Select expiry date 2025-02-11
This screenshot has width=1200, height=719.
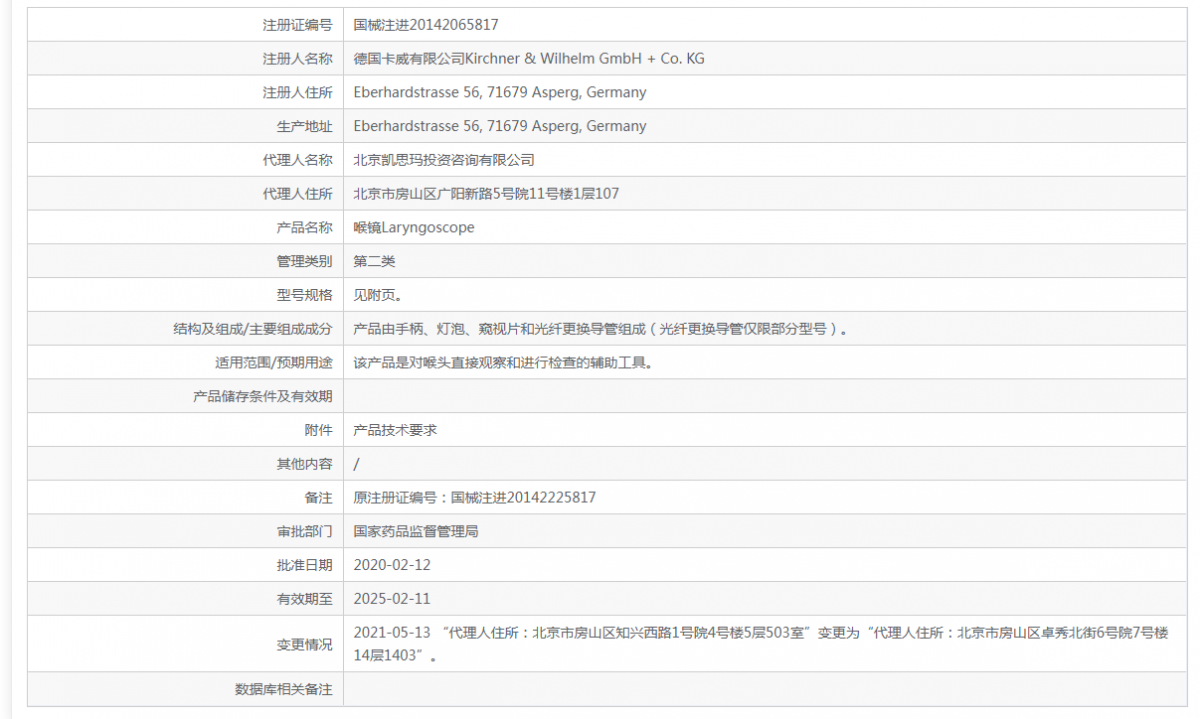point(392,599)
